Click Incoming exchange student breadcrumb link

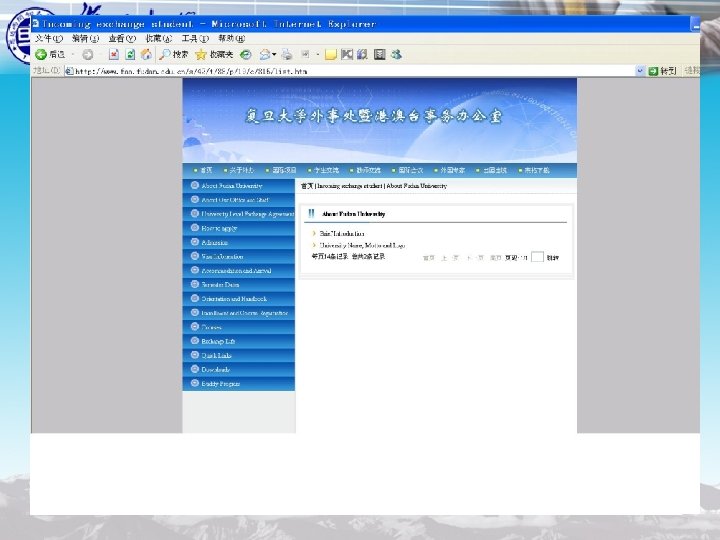pyautogui.click(x=350, y=186)
